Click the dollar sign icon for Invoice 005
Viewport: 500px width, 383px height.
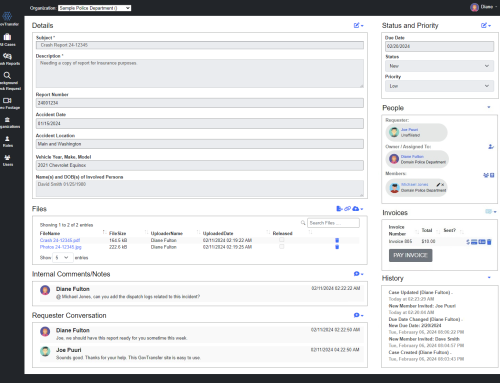pyautogui.click(x=468, y=242)
